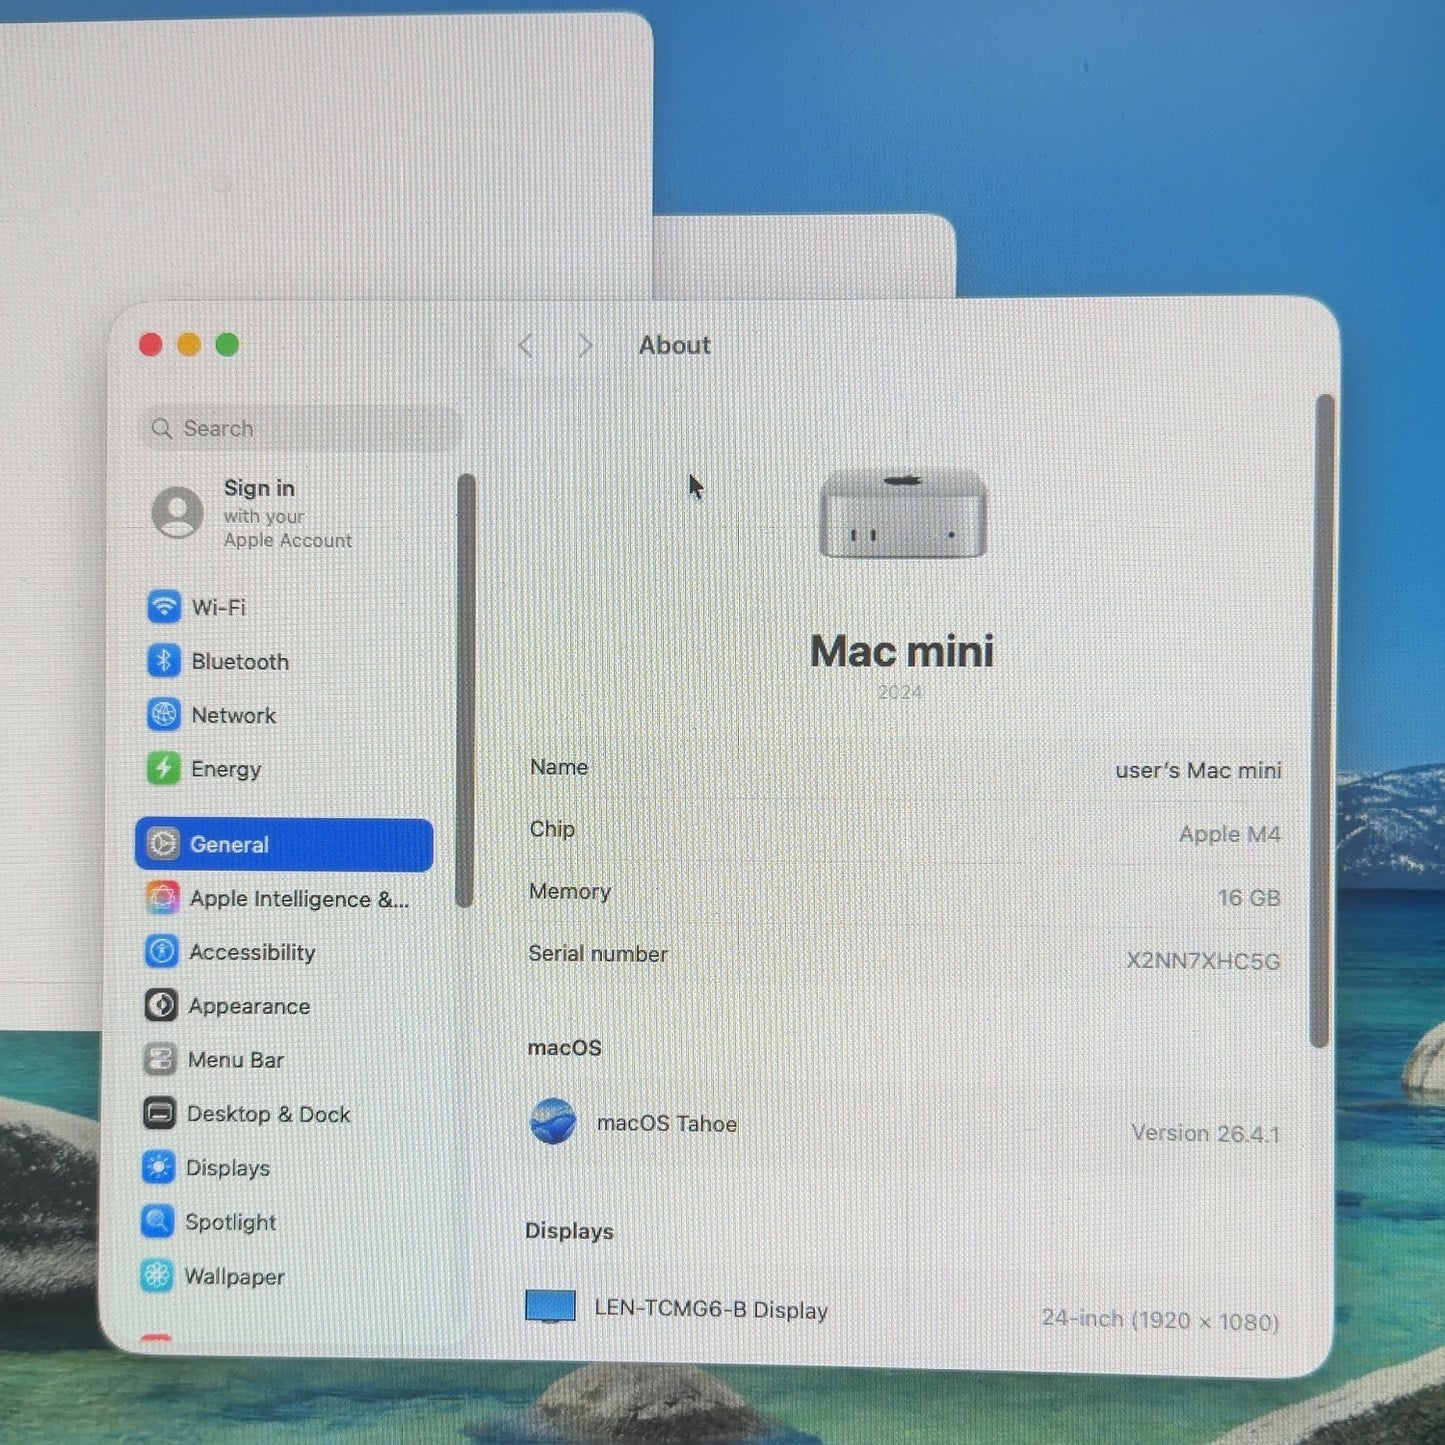Click the "Name" row label

click(559, 767)
